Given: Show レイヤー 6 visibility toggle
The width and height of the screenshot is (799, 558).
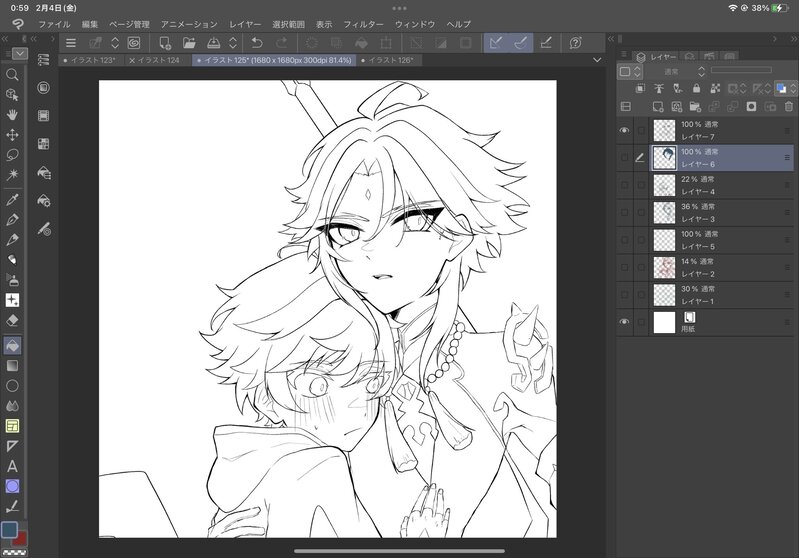Looking at the screenshot, I should (x=624, y=158).
